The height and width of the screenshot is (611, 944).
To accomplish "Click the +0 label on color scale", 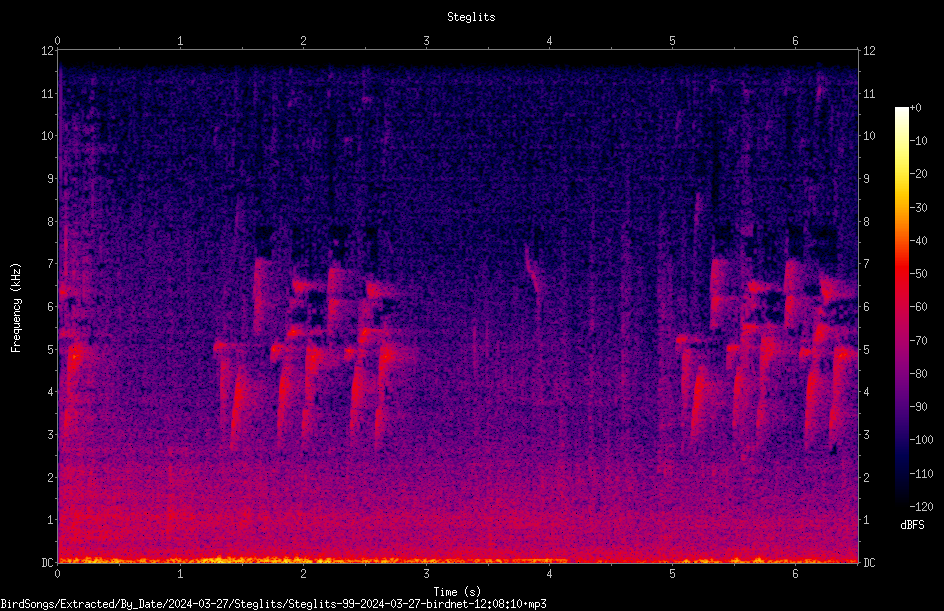I will tap(916, 108).
